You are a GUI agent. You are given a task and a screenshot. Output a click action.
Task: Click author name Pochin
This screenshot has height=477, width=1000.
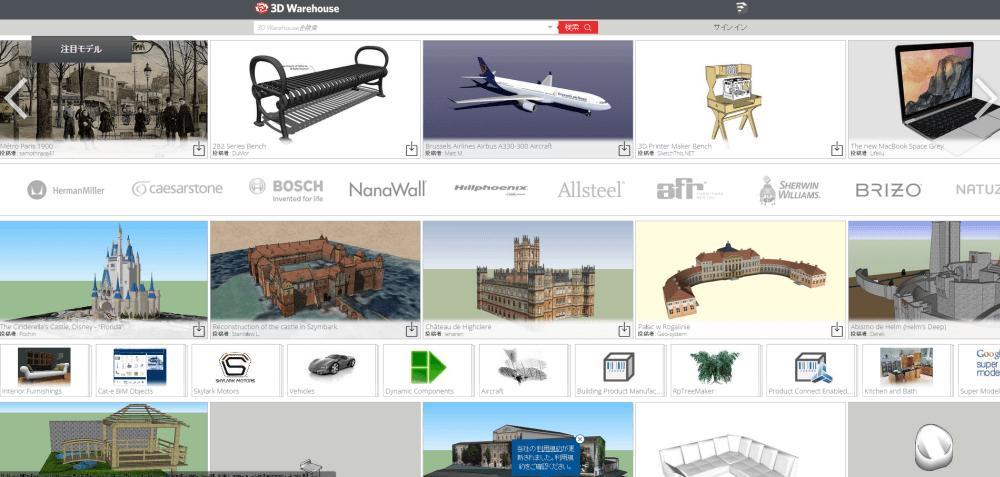[27, 334]
